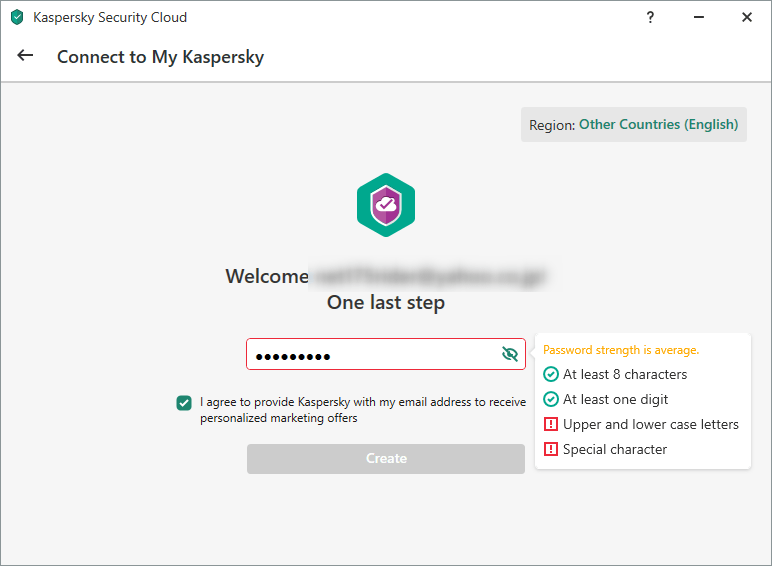
Task: Click the marketing offers agreement label text
Action: point(363,410)
